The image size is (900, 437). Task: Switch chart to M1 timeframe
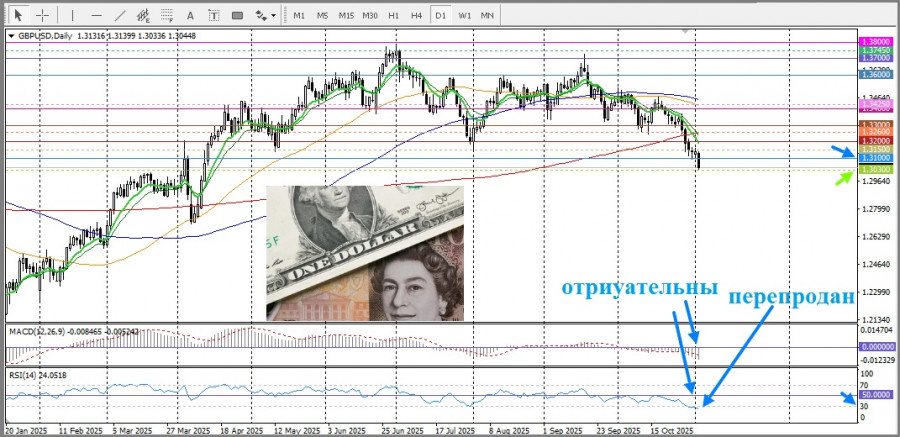point(299,16)
